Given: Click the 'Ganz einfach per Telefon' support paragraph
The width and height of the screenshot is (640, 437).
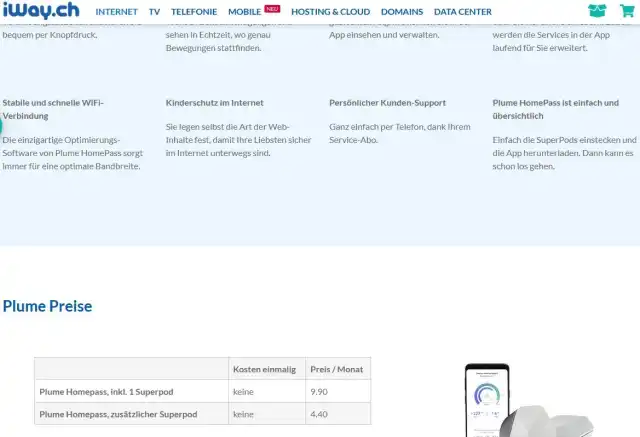Looking at the screenshot, I should (x=400, y=133).
